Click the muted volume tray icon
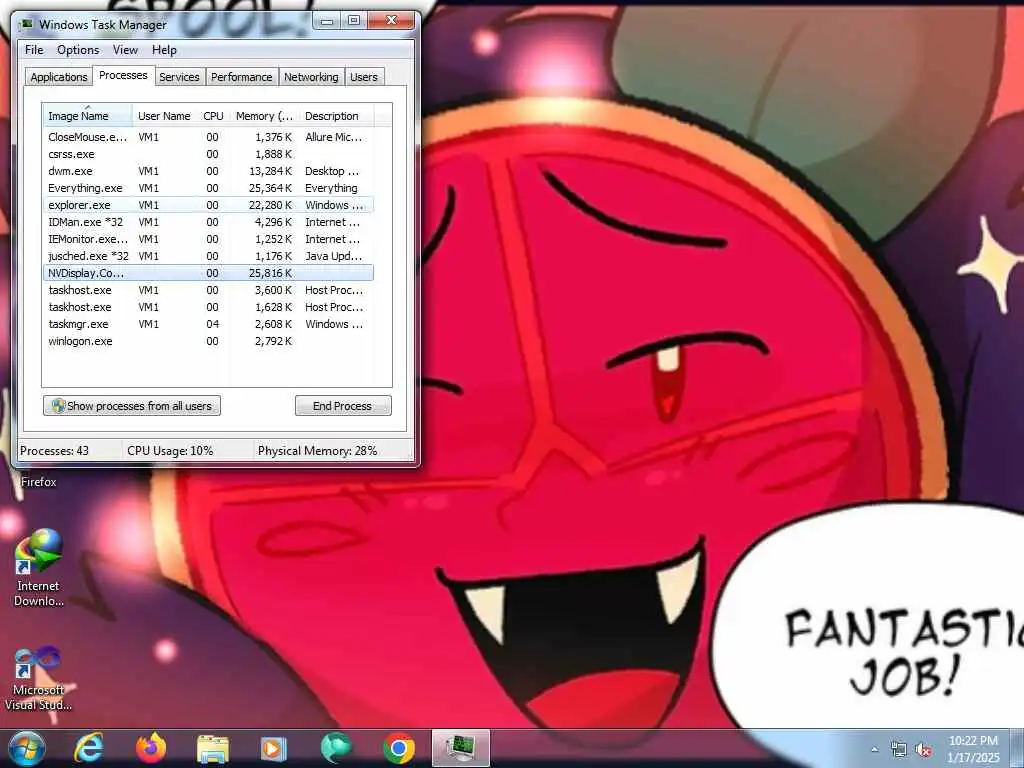 pos(923,750)
